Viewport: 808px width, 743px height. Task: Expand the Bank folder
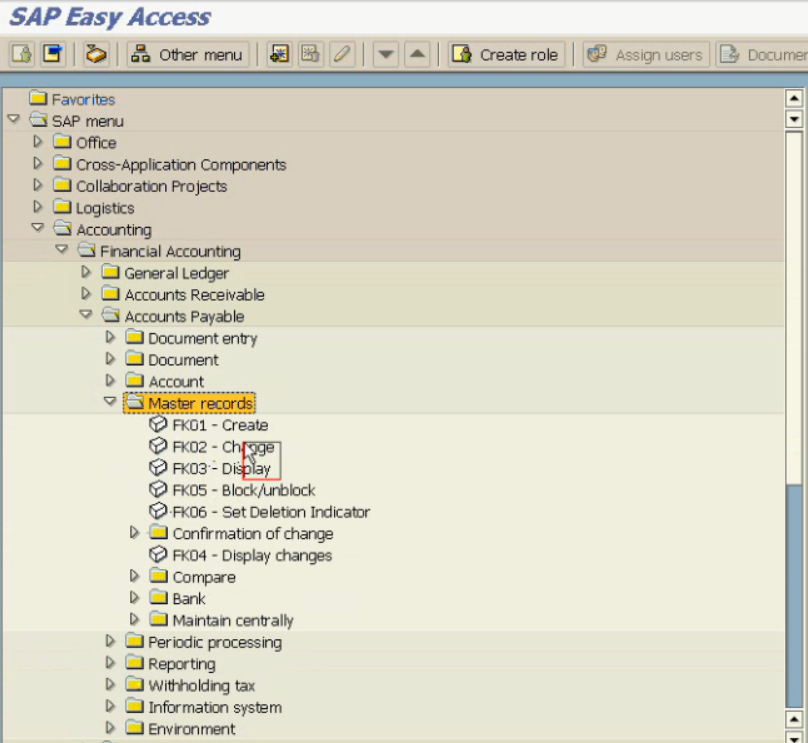point(134,597)
